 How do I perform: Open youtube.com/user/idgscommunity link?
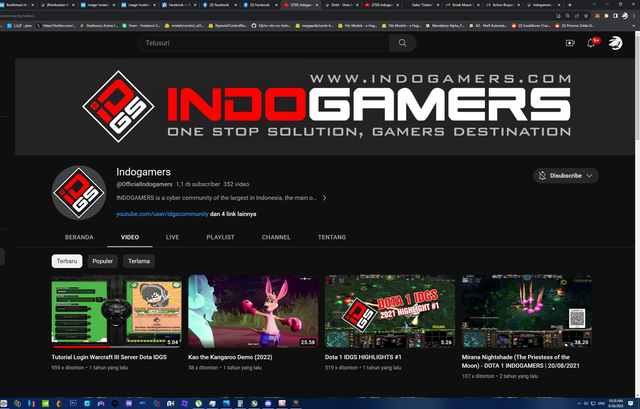(x=162, y=214)
